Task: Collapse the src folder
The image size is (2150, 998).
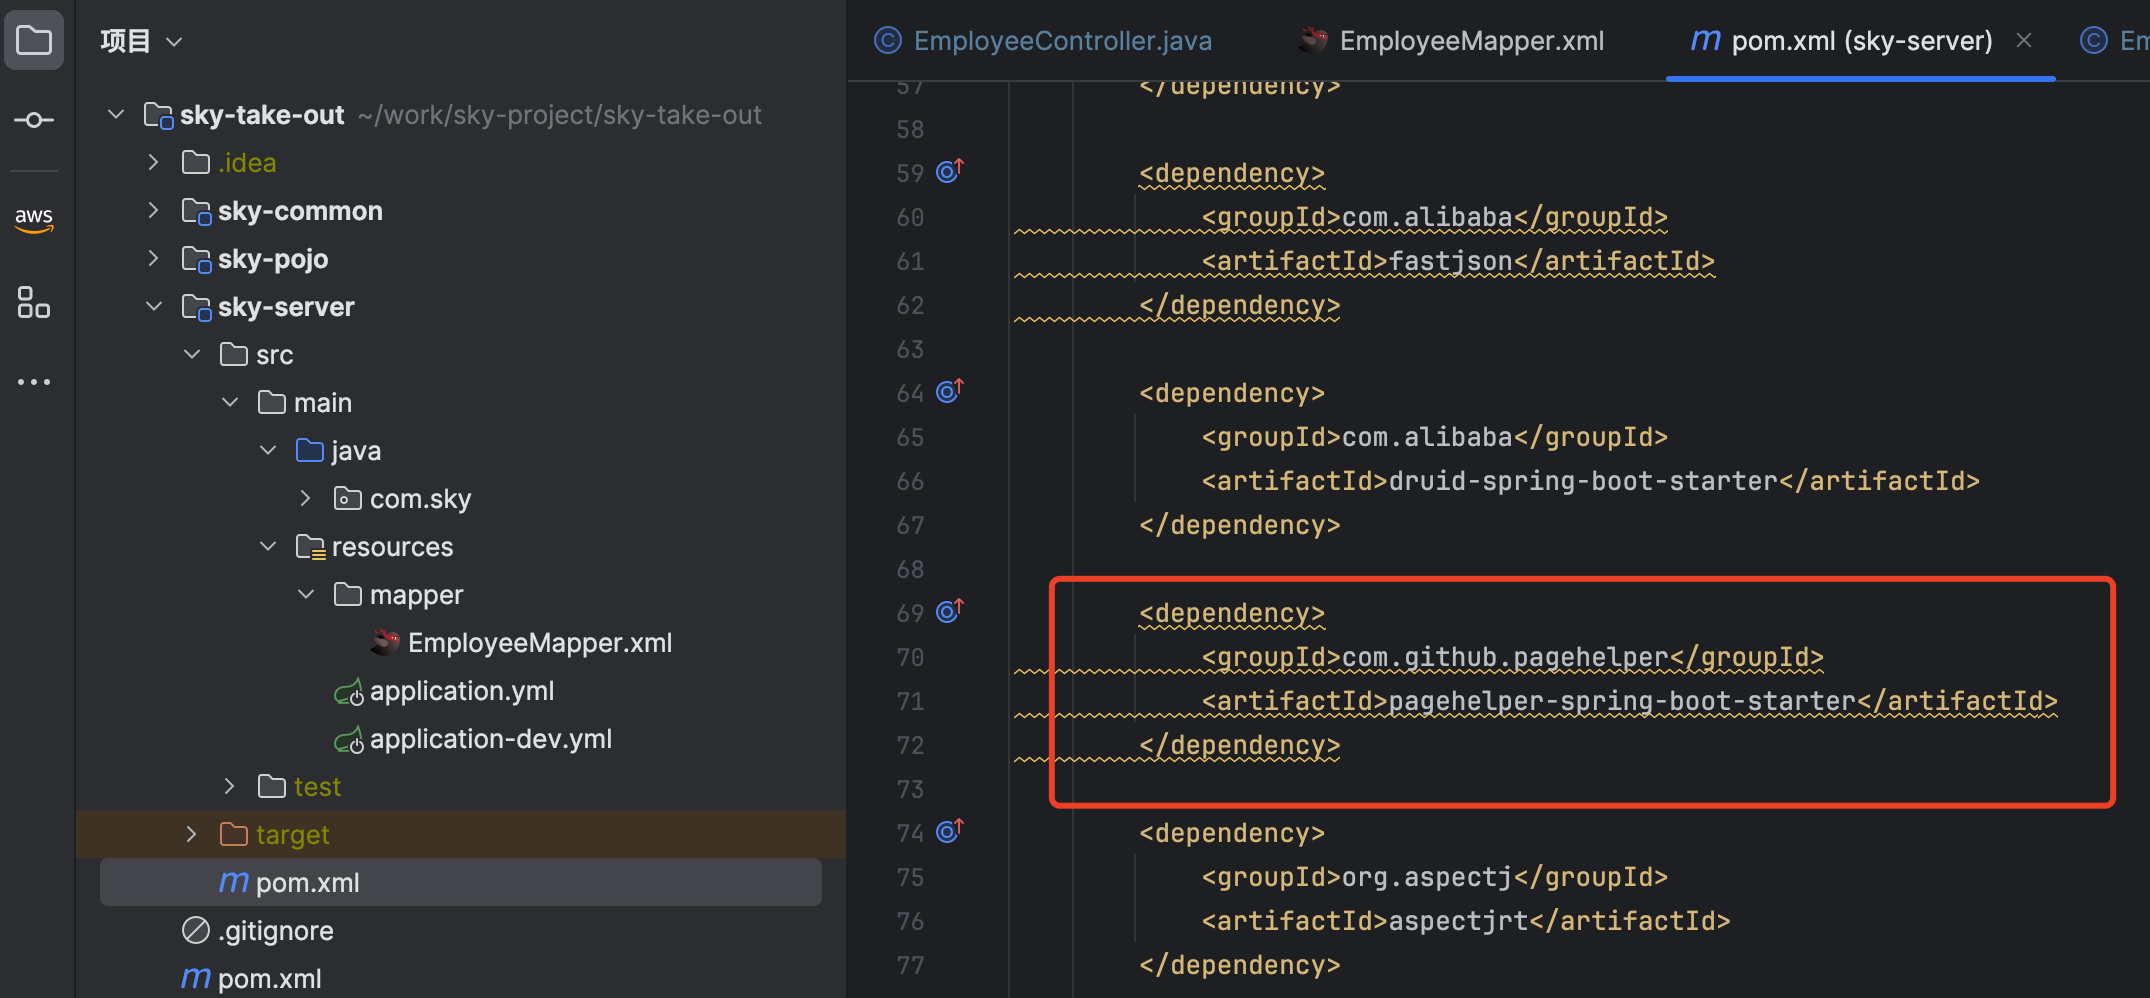Action: [192, 354]
